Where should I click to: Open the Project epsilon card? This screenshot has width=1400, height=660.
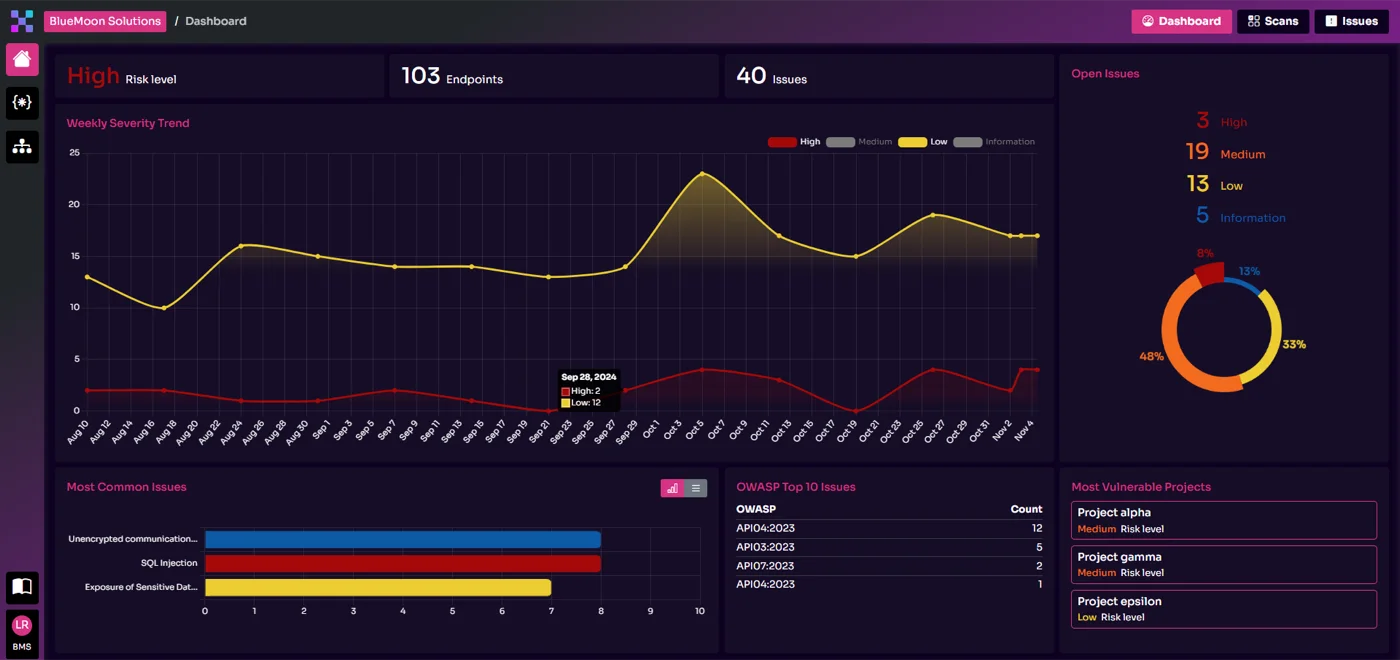(x=1223, y=608)
